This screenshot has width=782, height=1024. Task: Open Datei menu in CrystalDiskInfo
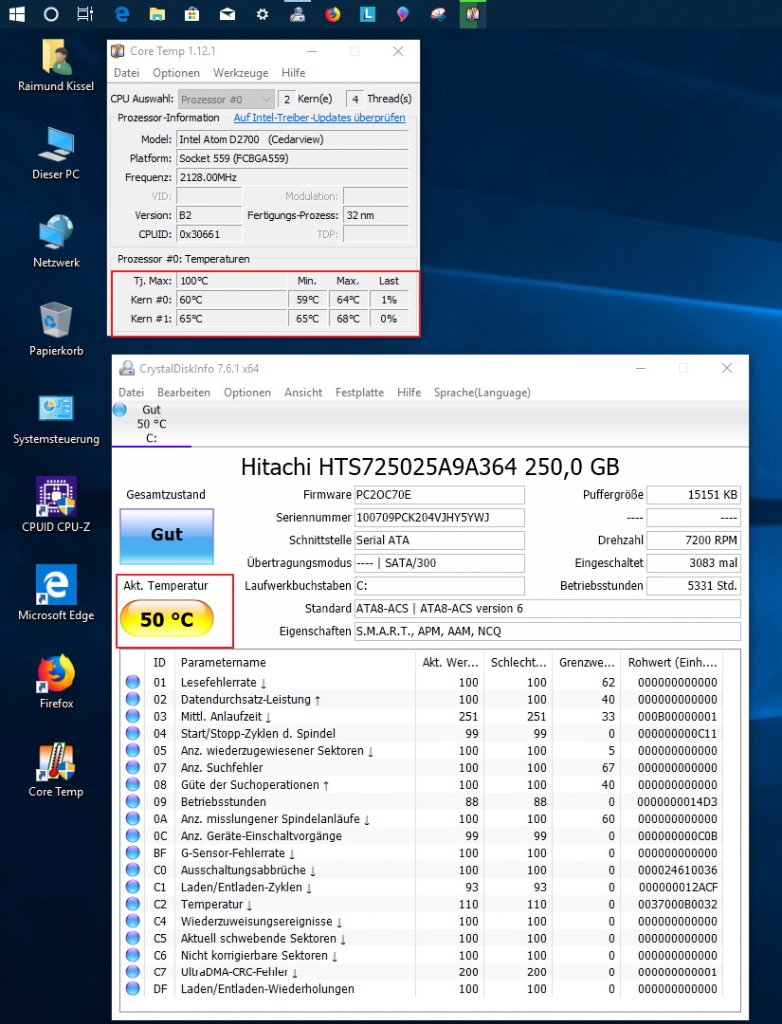point(131,392)
